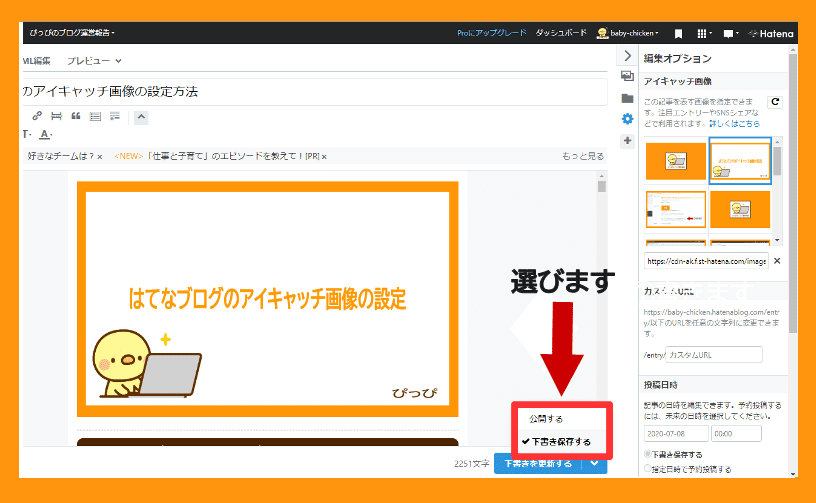
Task: Click the insert link icon in editor toolbar
Action: click(36, 116)
